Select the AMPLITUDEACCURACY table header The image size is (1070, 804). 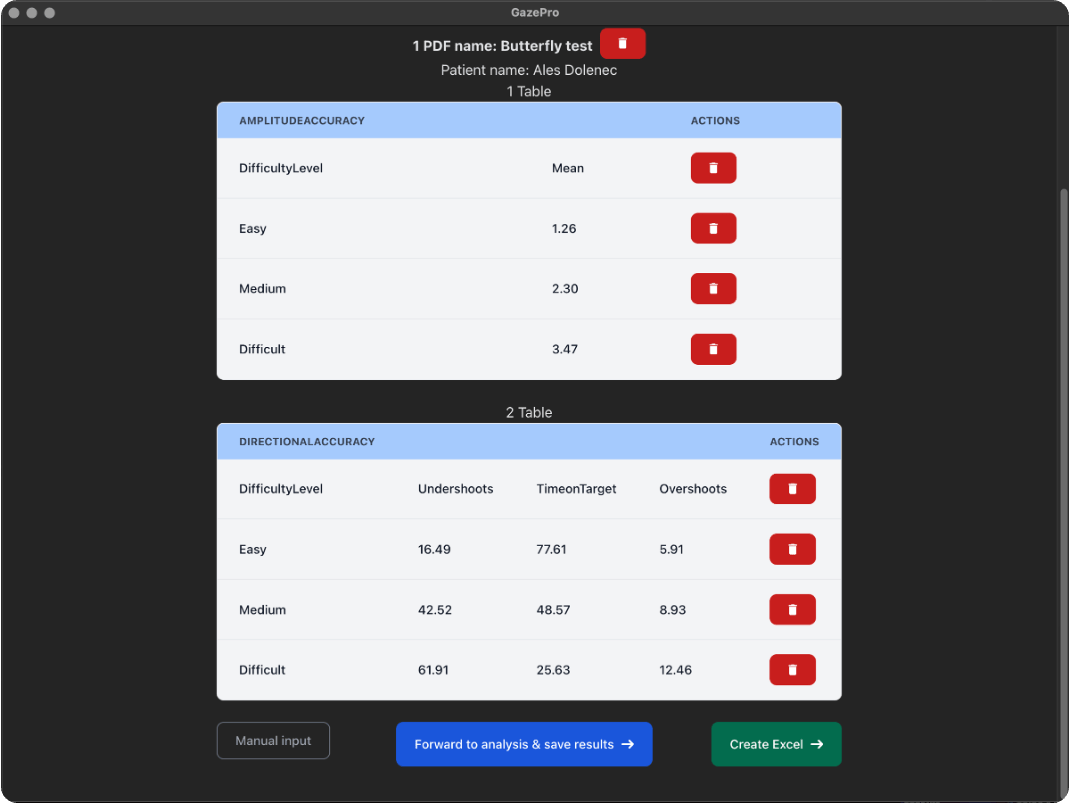[302, 121]
